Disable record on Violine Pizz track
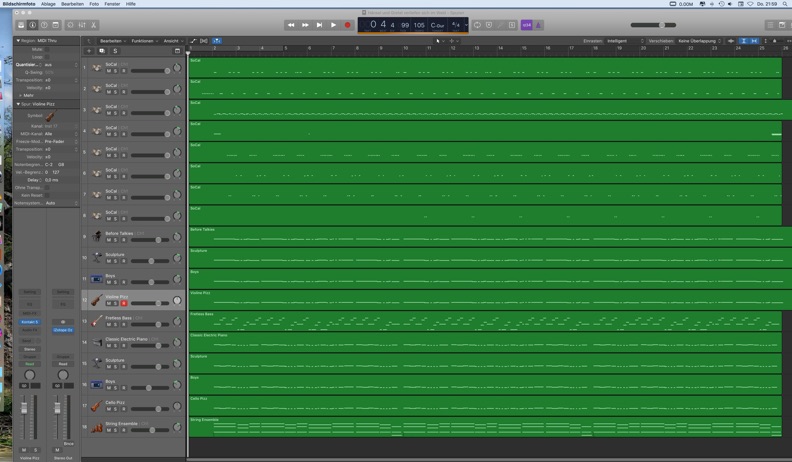 [x=124, y=303]
